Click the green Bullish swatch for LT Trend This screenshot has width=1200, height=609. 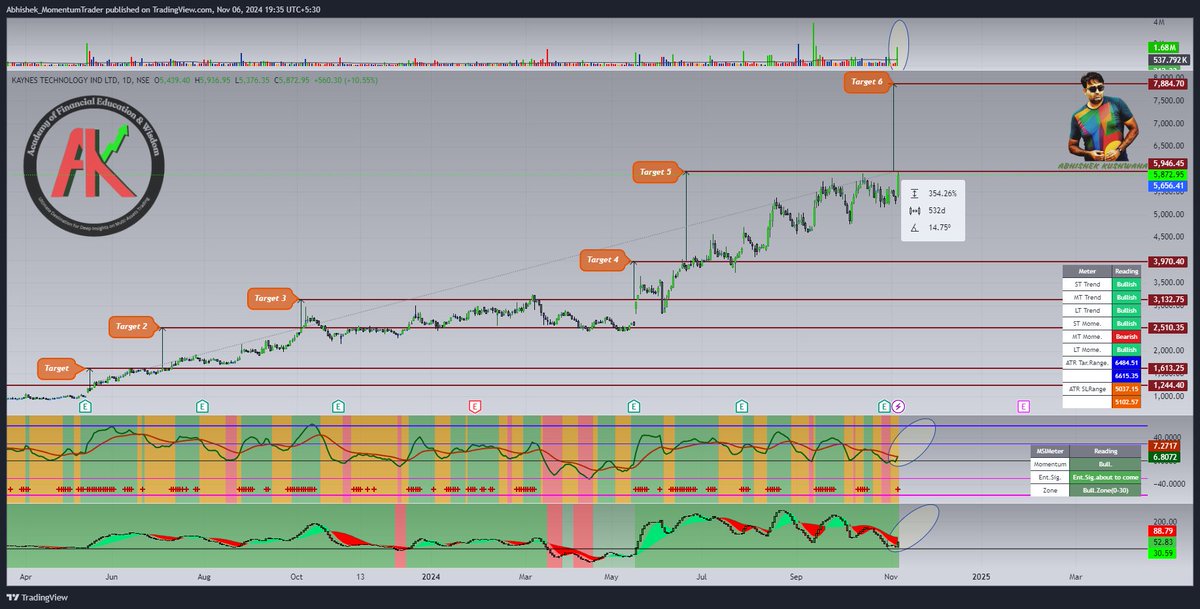(x=1126, y=311)
